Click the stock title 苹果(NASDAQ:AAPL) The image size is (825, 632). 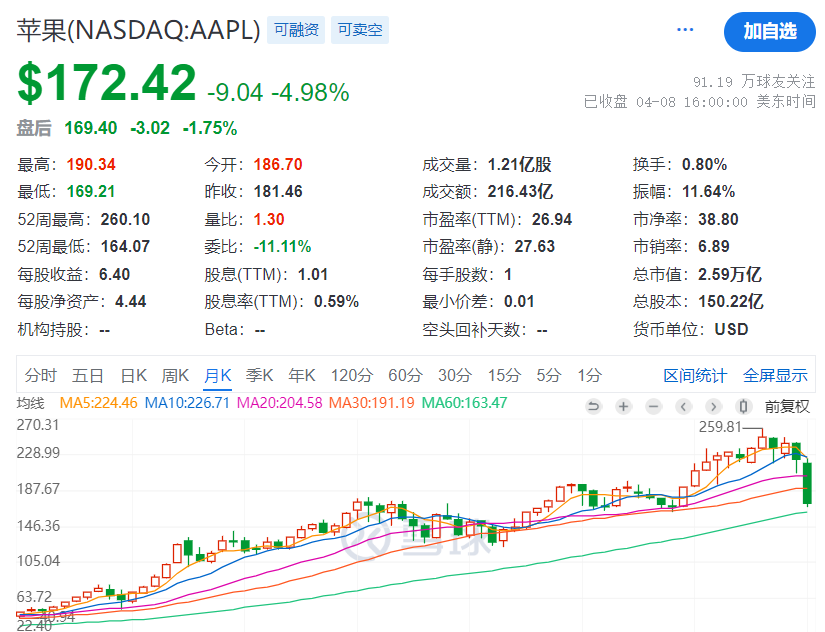[138, 31]
